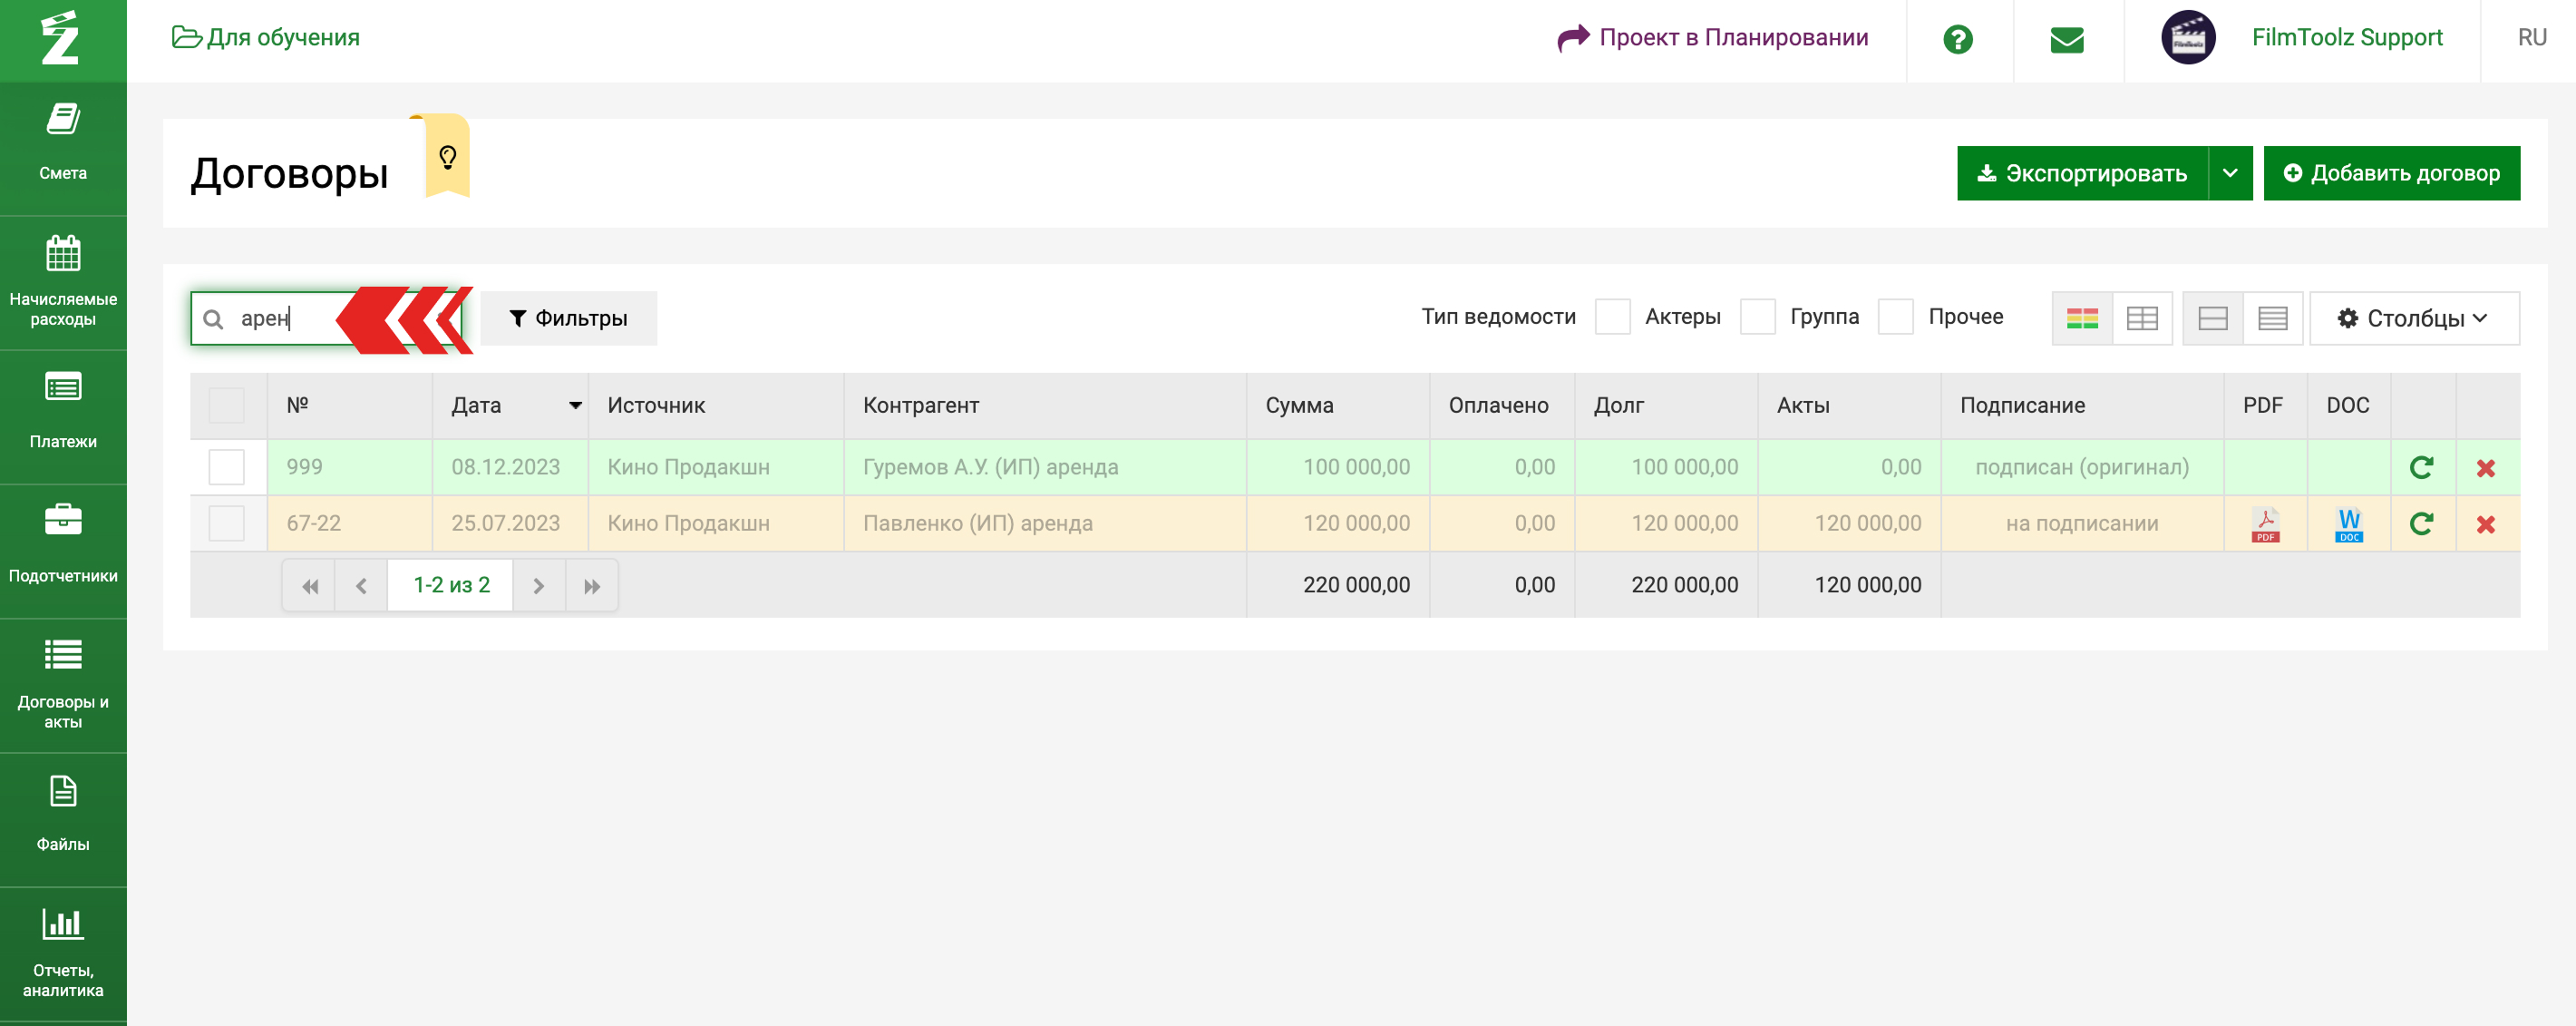
Task: Open DOC file for contract 67-22
Action: pos(2348,524)
